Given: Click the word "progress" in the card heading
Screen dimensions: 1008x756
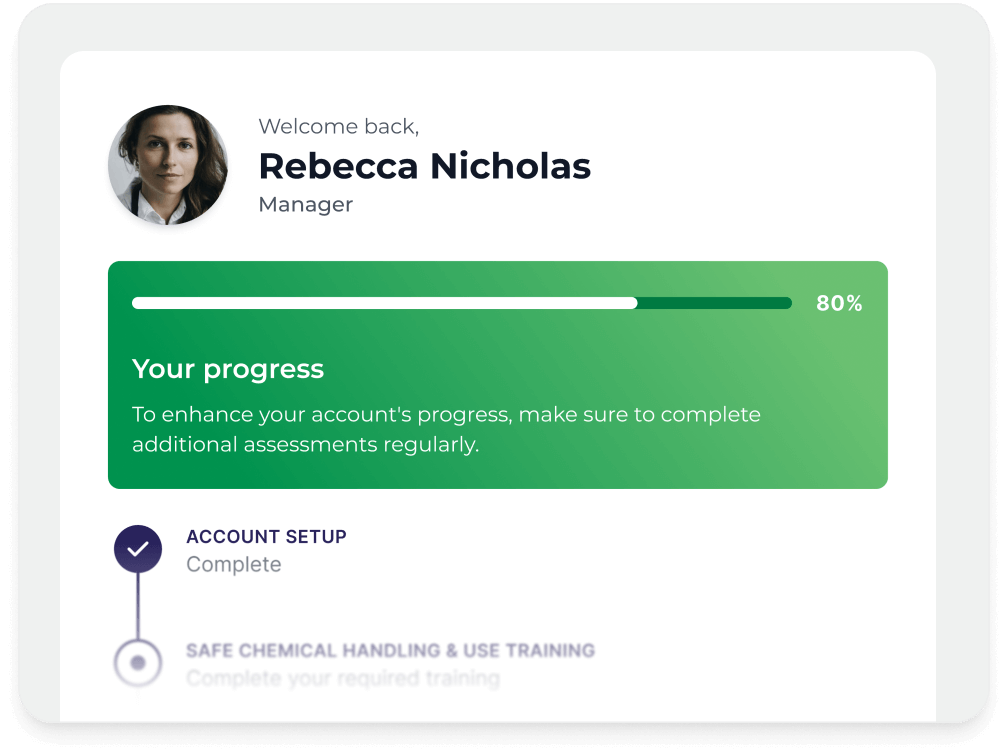Looking at the screenshot, I should [264, 370].
